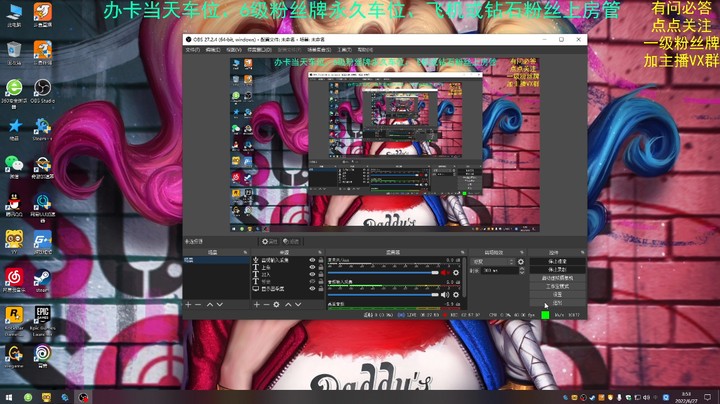720x404 pixels.
Task: Unmute the muted red speaker in mixer
Action: click(445, 273)
